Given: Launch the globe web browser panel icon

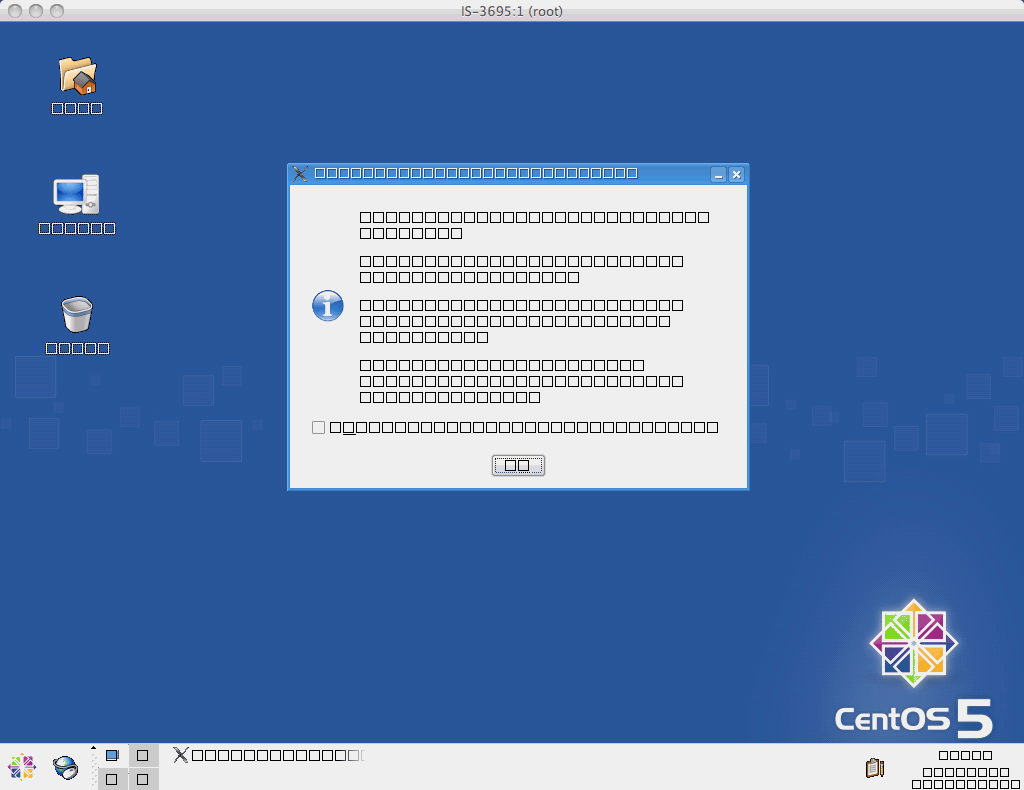Looking at the screenshot, I should click(x=66, y=767).
